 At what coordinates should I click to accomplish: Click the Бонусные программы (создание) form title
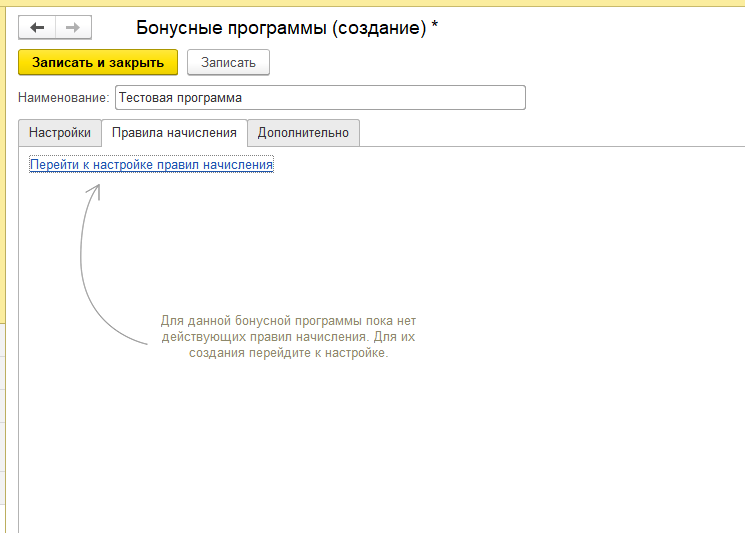coord(280,28)
